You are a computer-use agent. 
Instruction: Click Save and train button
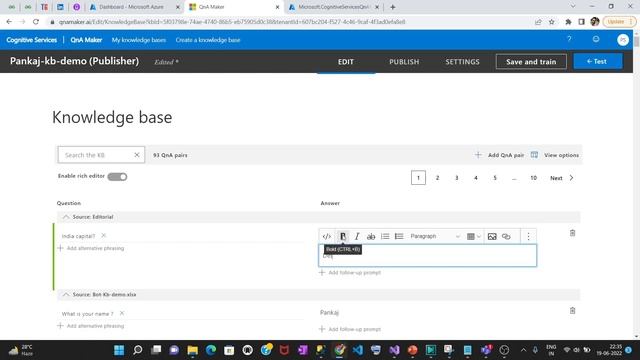click(531, 62)
